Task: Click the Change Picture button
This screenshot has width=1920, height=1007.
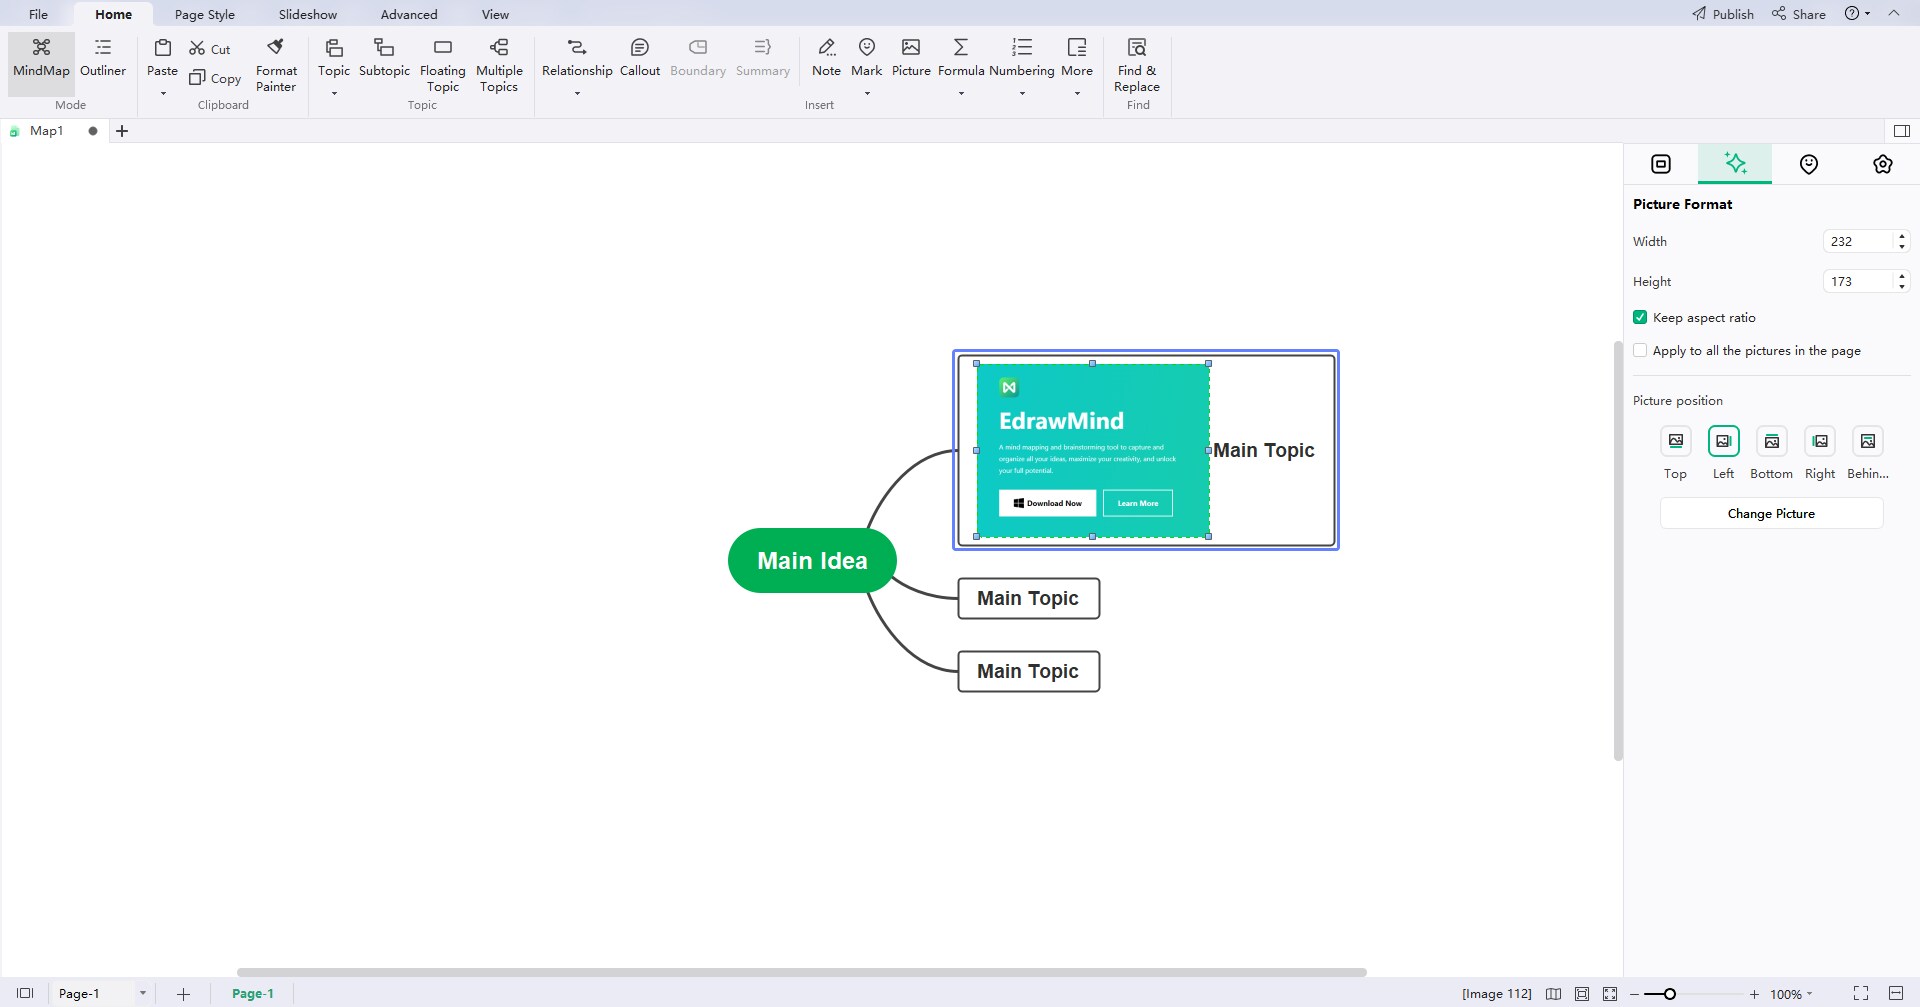Action: (1771, 514)
